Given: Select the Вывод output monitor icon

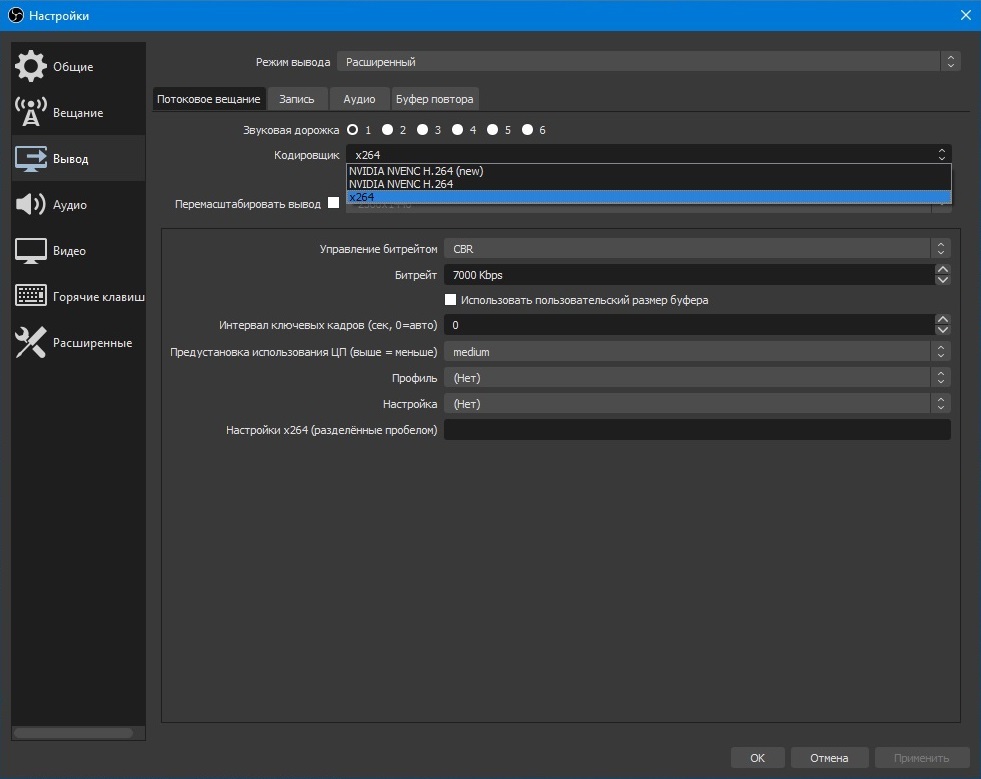Looking at the screenshot, I should pyautogui.click(x=31, y=159).
